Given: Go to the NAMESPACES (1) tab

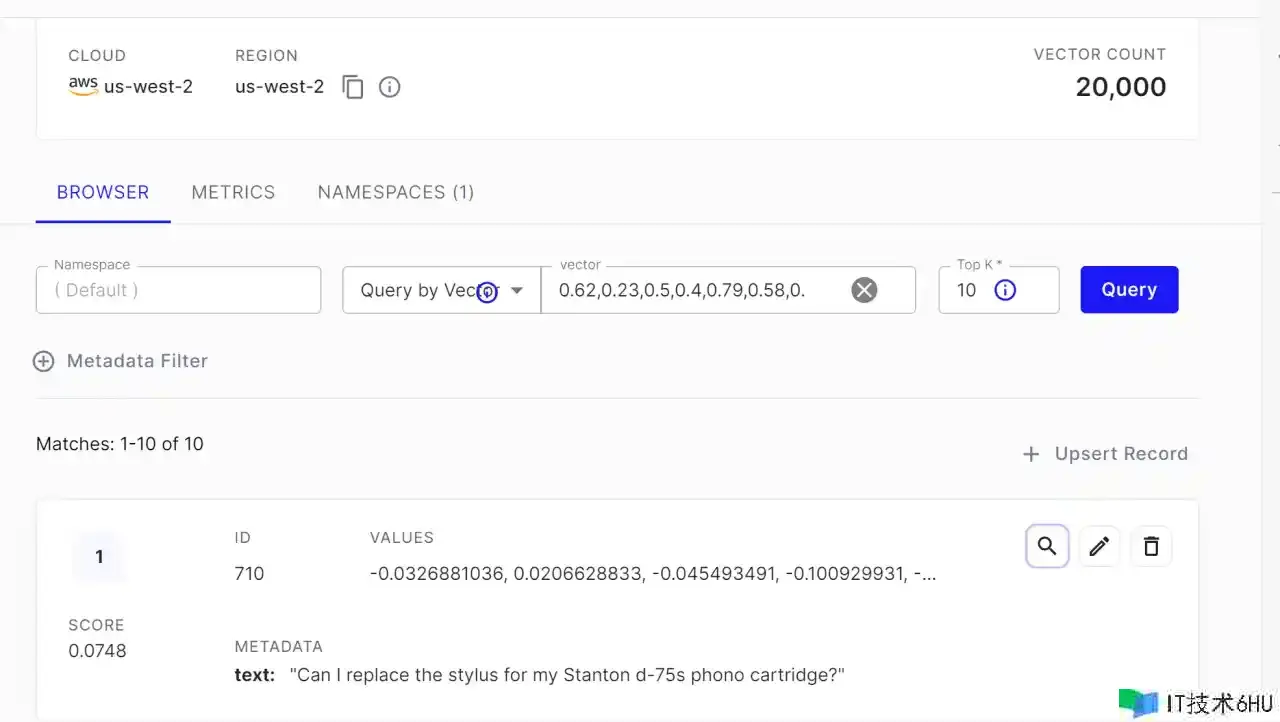Looking at the screenshot, I should pos(395,192).
